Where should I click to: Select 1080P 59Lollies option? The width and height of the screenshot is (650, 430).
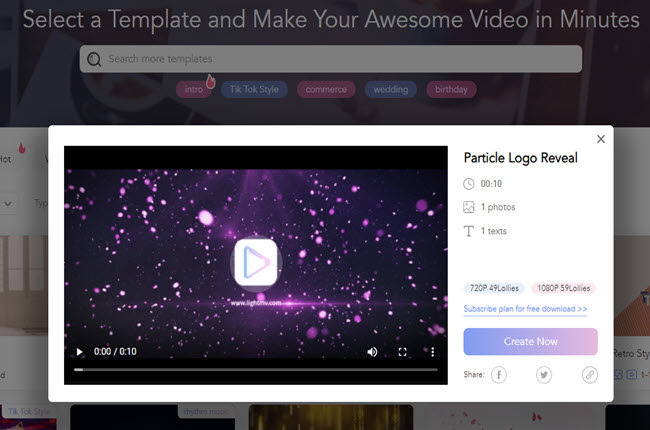coord(563,288)
